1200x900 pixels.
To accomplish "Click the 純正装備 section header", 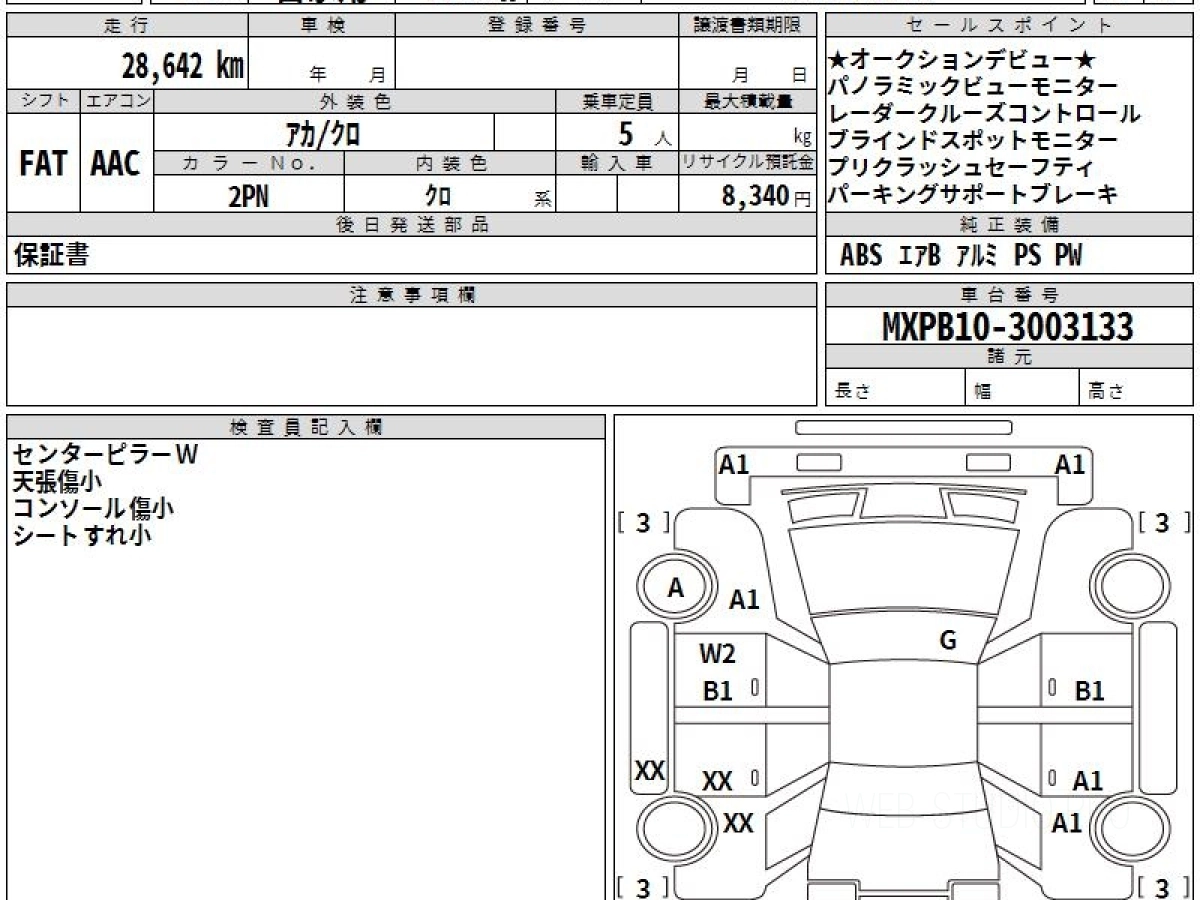I will (1009, 225).
